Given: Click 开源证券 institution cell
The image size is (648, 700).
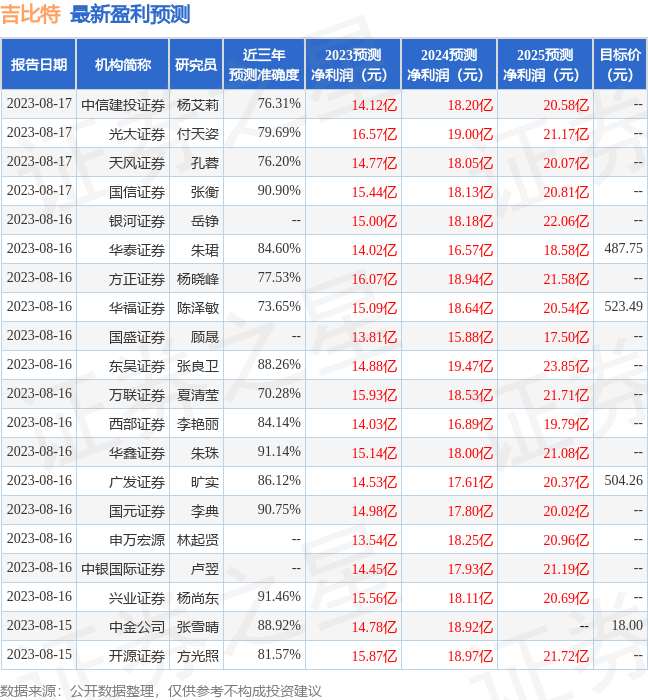Looking at the screenshot, I should coord(137,657).
